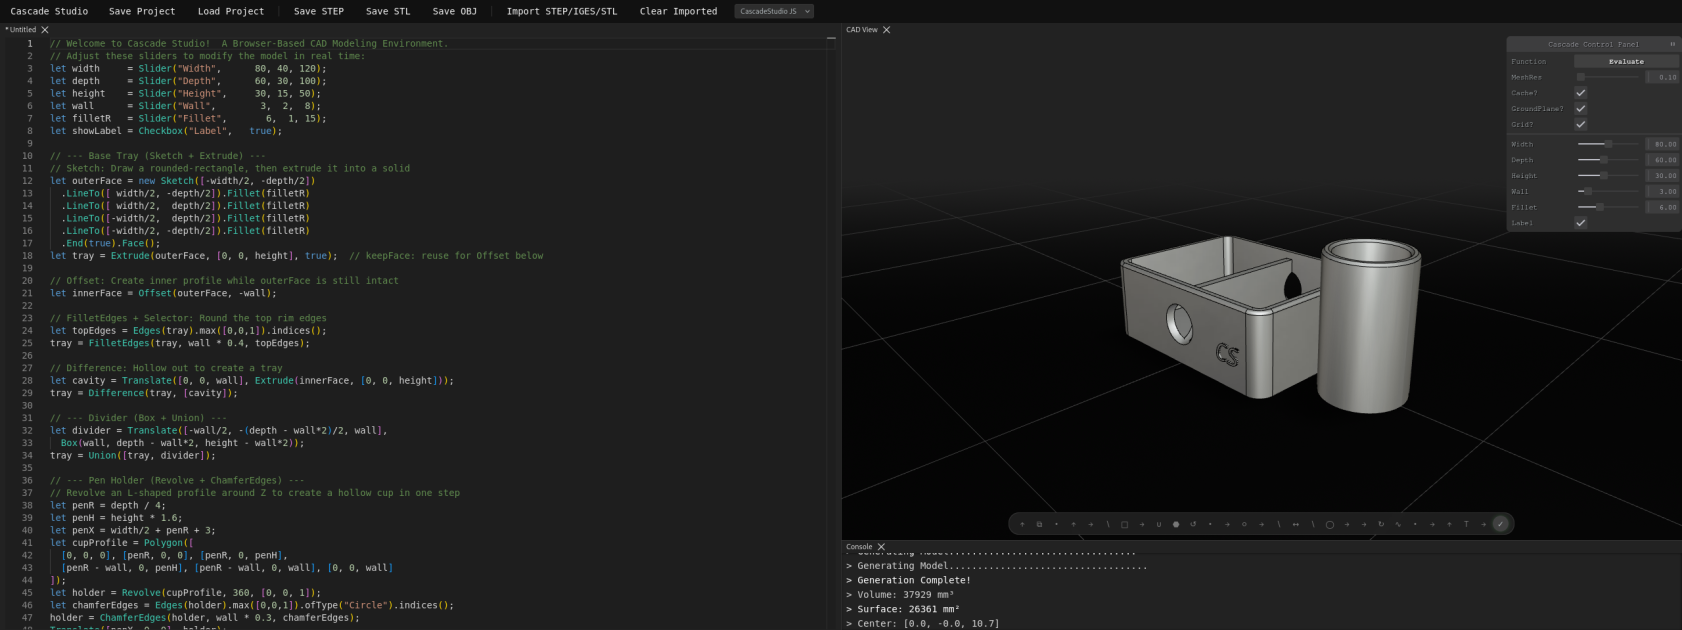Viewport: 1682px width, 630px height.
Task: Click Import STEP/IGES/STL in the top bar
Action: pos(562,11)
